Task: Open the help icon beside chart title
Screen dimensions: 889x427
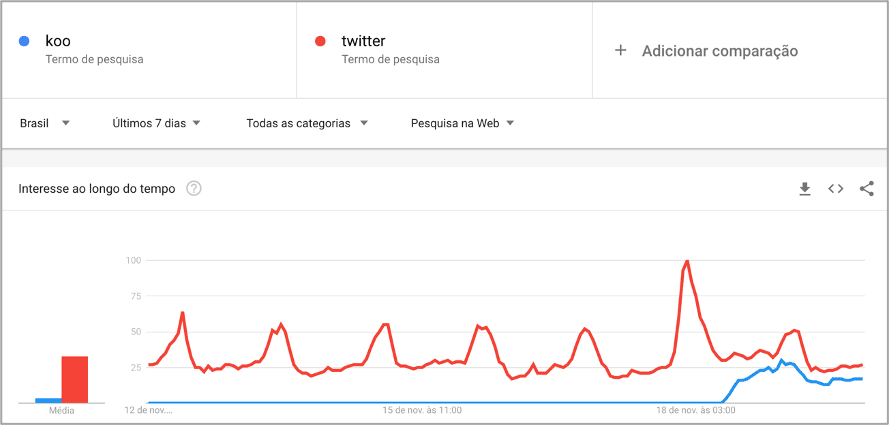Action: (194, 188)
